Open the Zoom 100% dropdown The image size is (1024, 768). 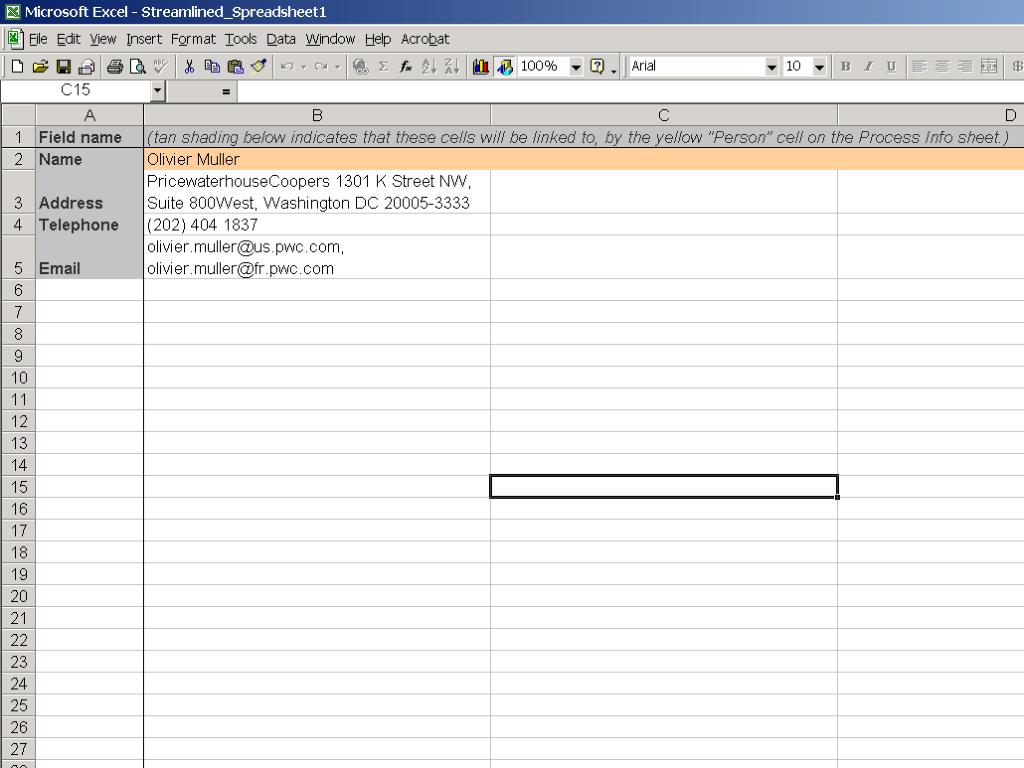(x=576, y=67)
